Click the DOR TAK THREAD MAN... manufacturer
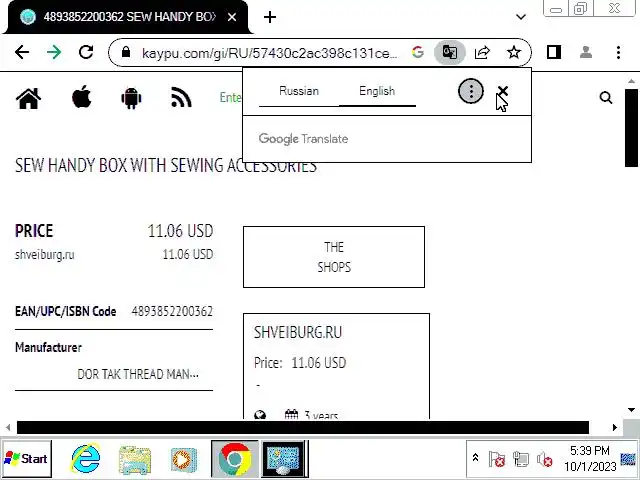This screenshot has height=480, width=640. point(138,374)
